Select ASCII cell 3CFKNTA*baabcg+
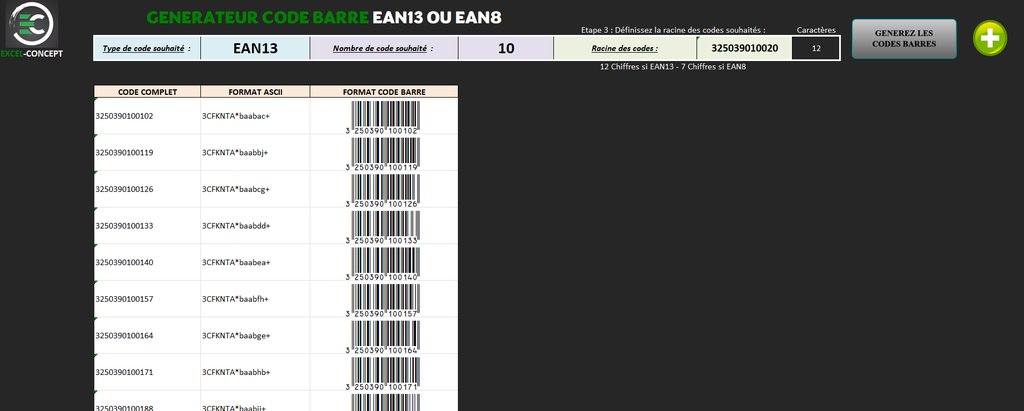Image resolution: width=1024 pixels, height=411 pixels. click(255, 189)
